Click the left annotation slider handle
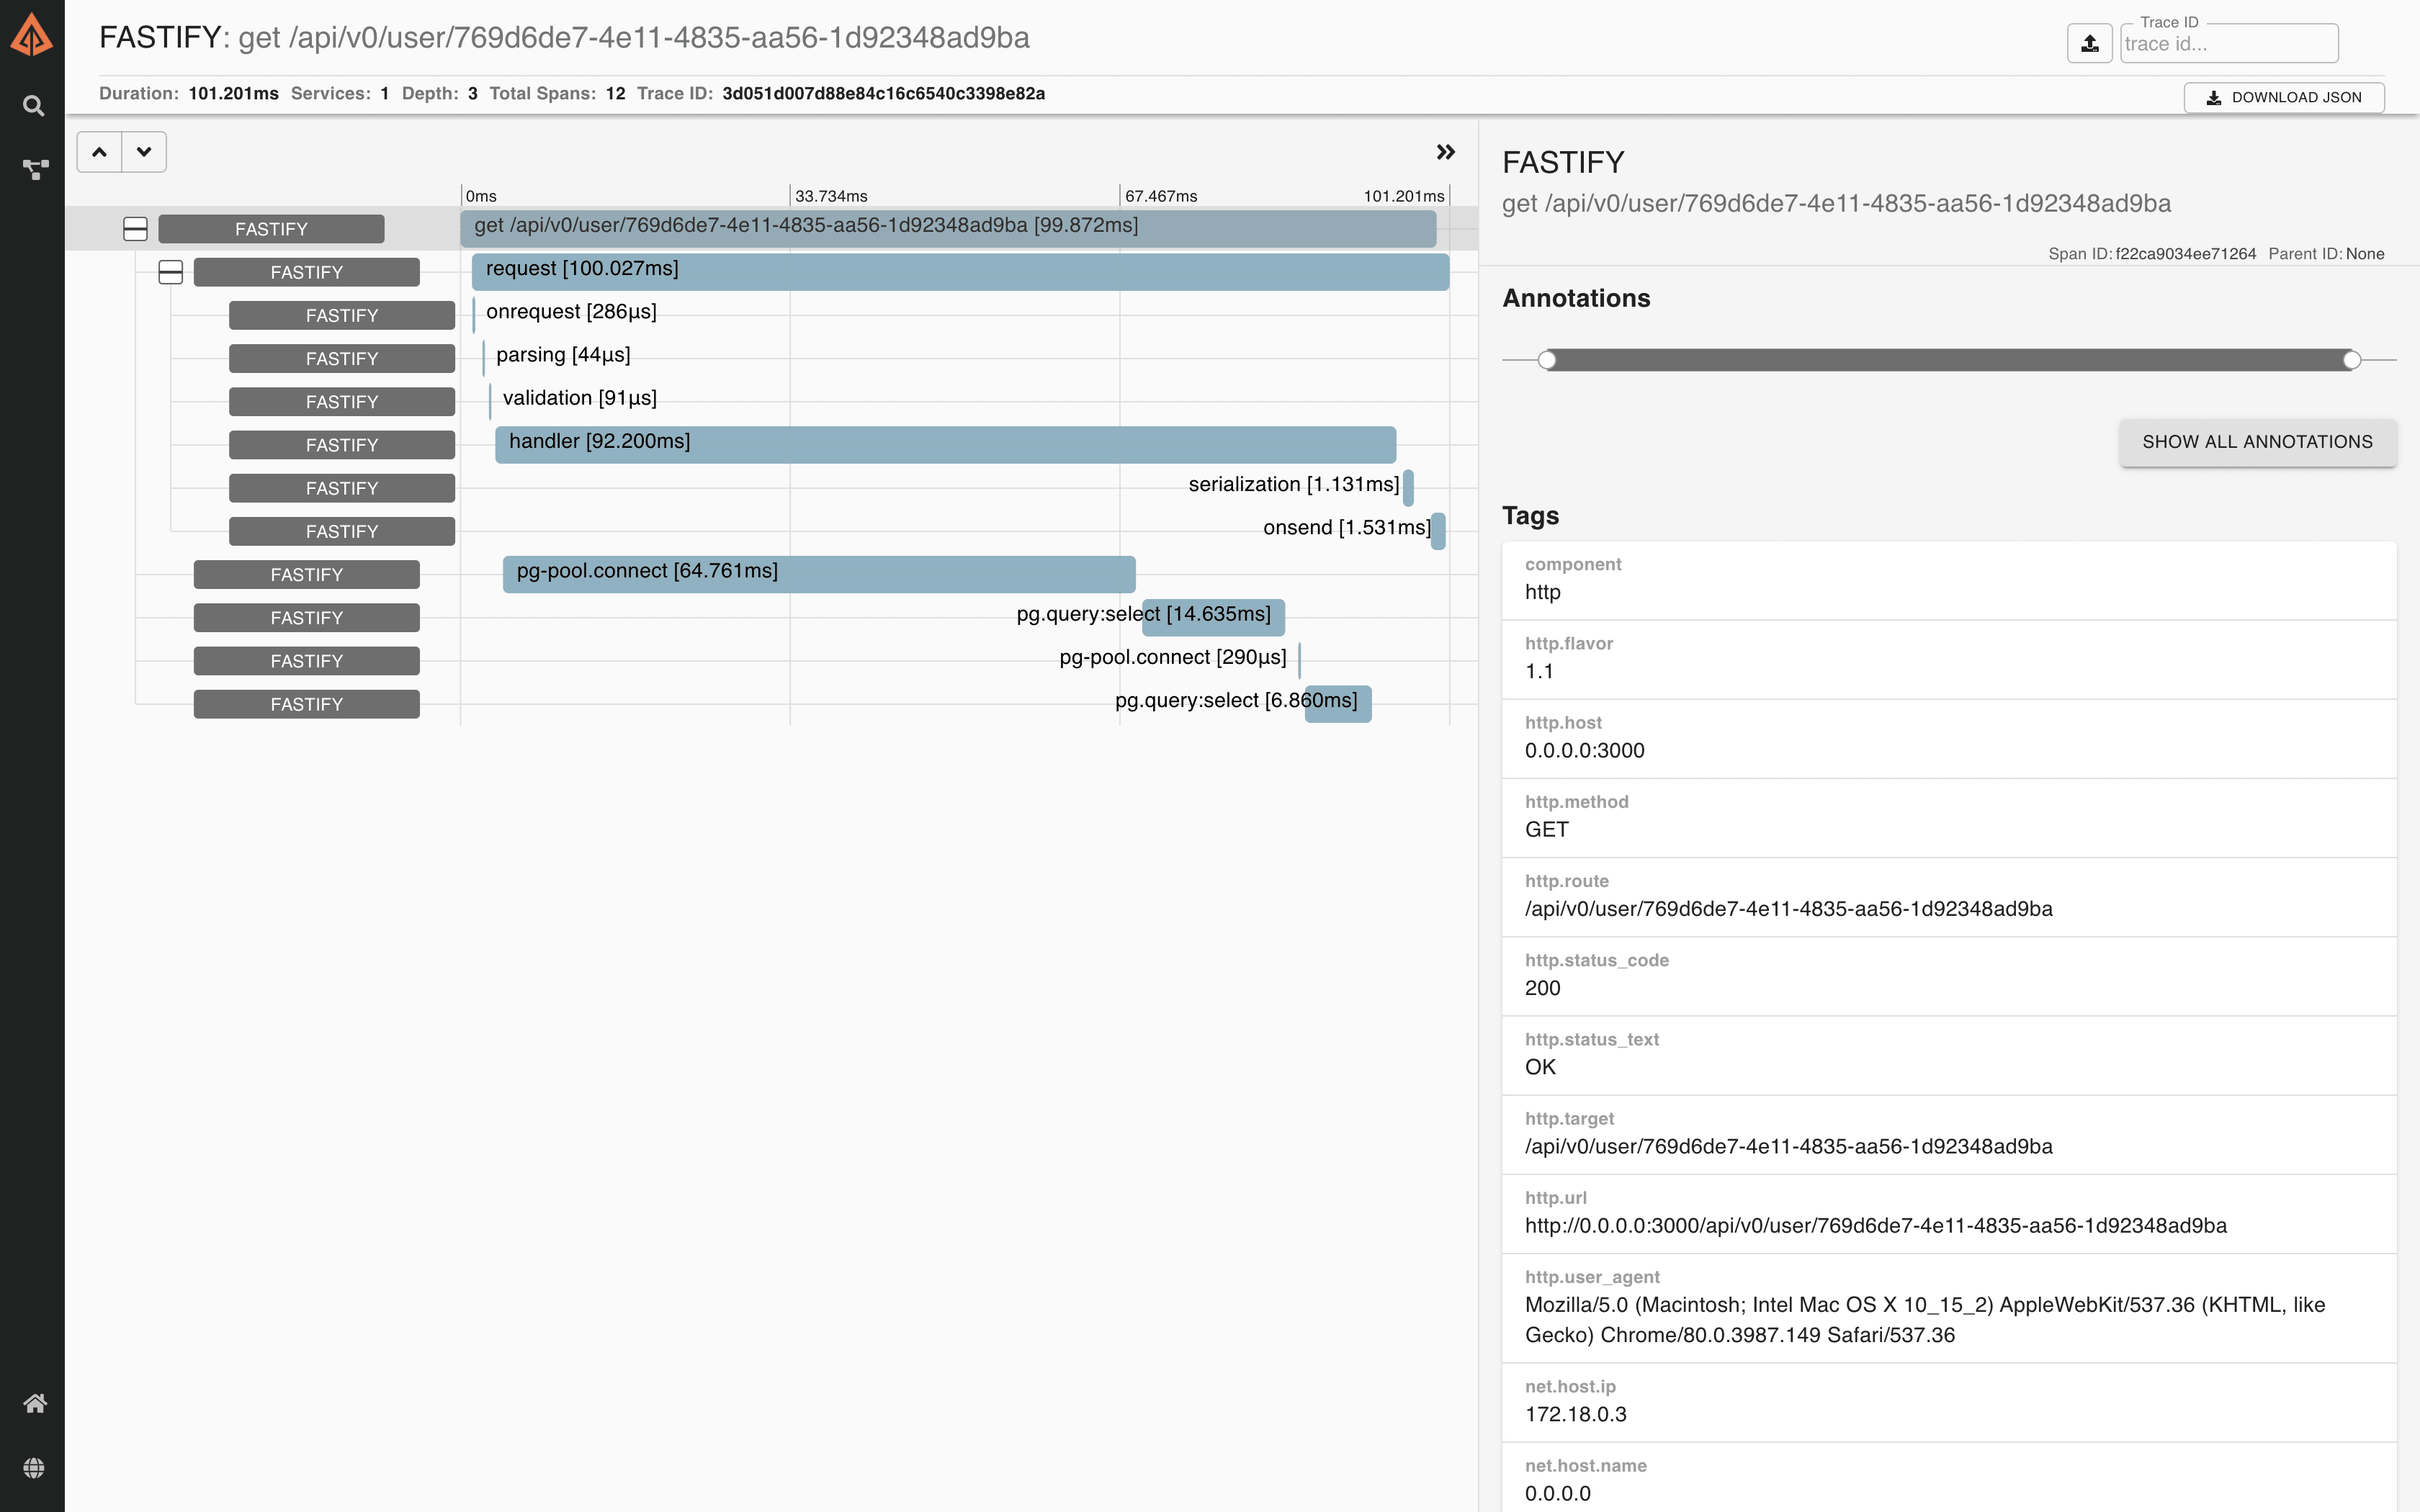Image resolution: width=2420 pixels, height=1512 pixels. pyautogui.click(x=1547, y=360)
